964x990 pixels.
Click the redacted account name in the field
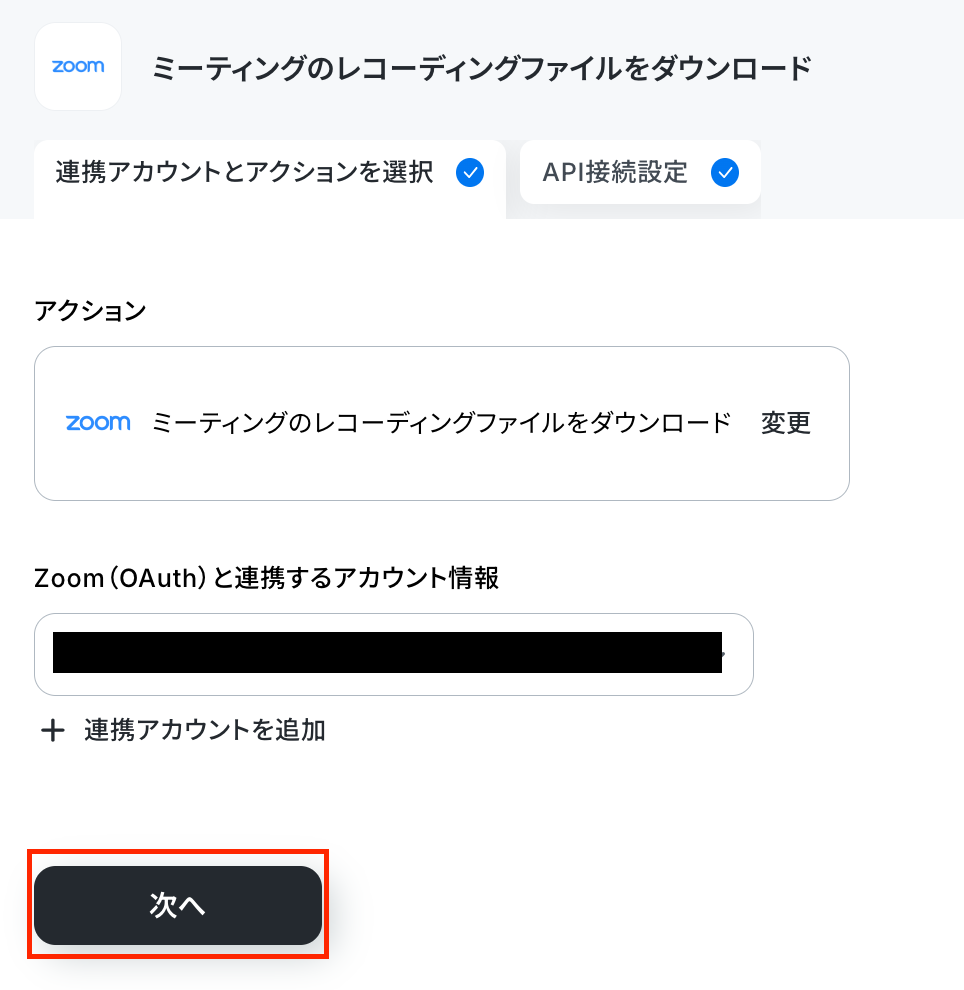(387, 652)
